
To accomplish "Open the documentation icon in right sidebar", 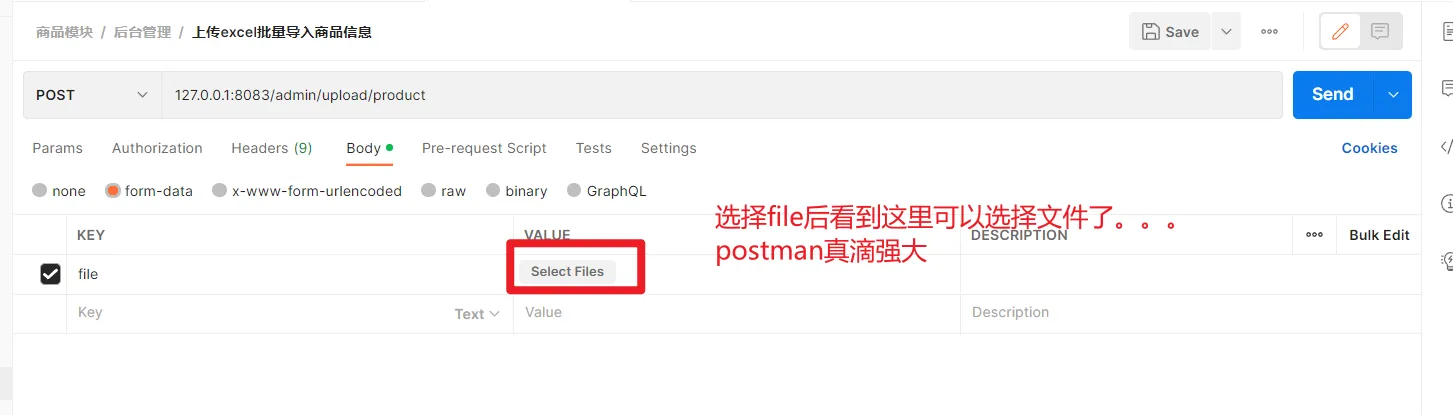I will [x=1446, y=32].
